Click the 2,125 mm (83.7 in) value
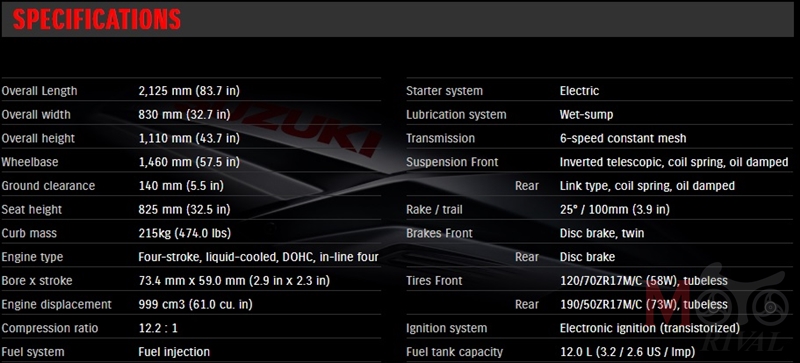Image resolution: width=800 pixels, height=363 pixels. pos(189,91)
